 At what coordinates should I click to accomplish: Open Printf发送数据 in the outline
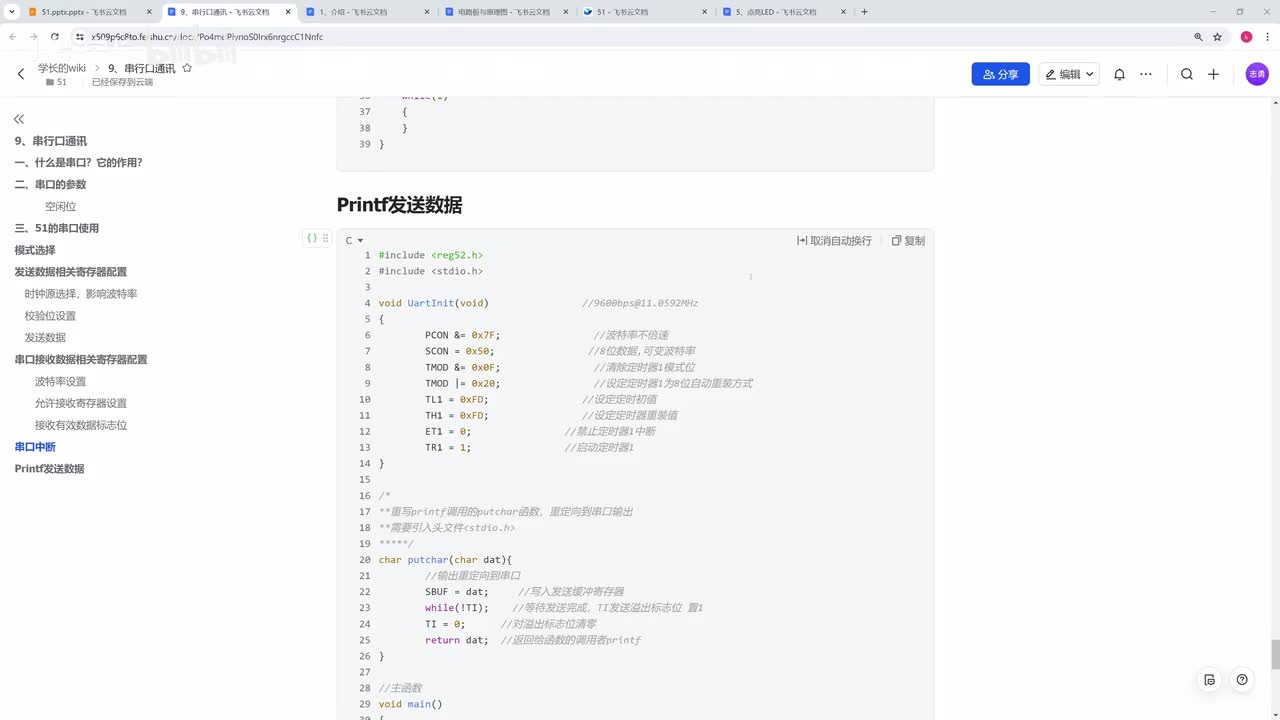(49, 469)
